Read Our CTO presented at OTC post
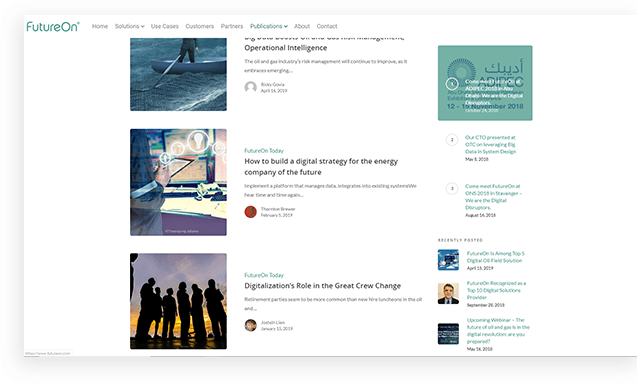 [x=490, y=144]
